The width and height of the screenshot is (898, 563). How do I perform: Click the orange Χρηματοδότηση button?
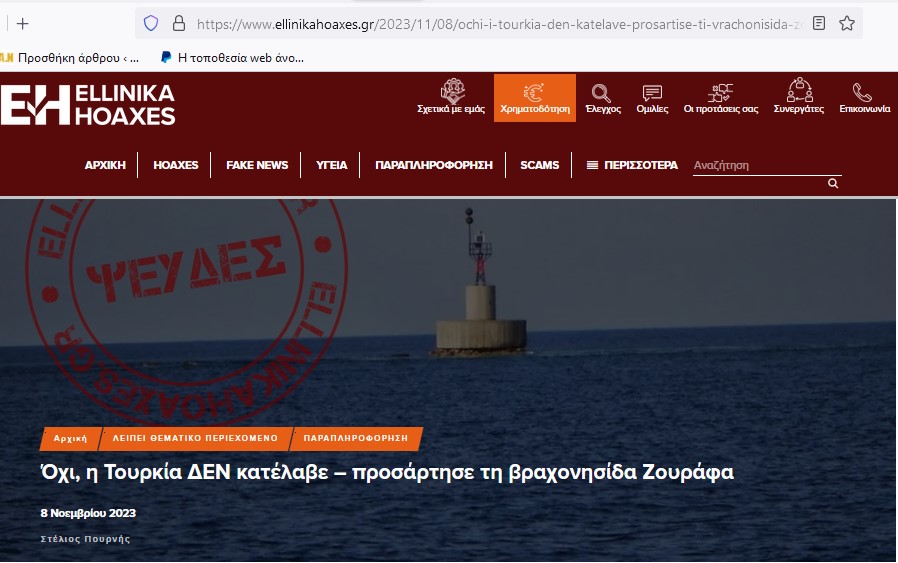tap(535, 98)
